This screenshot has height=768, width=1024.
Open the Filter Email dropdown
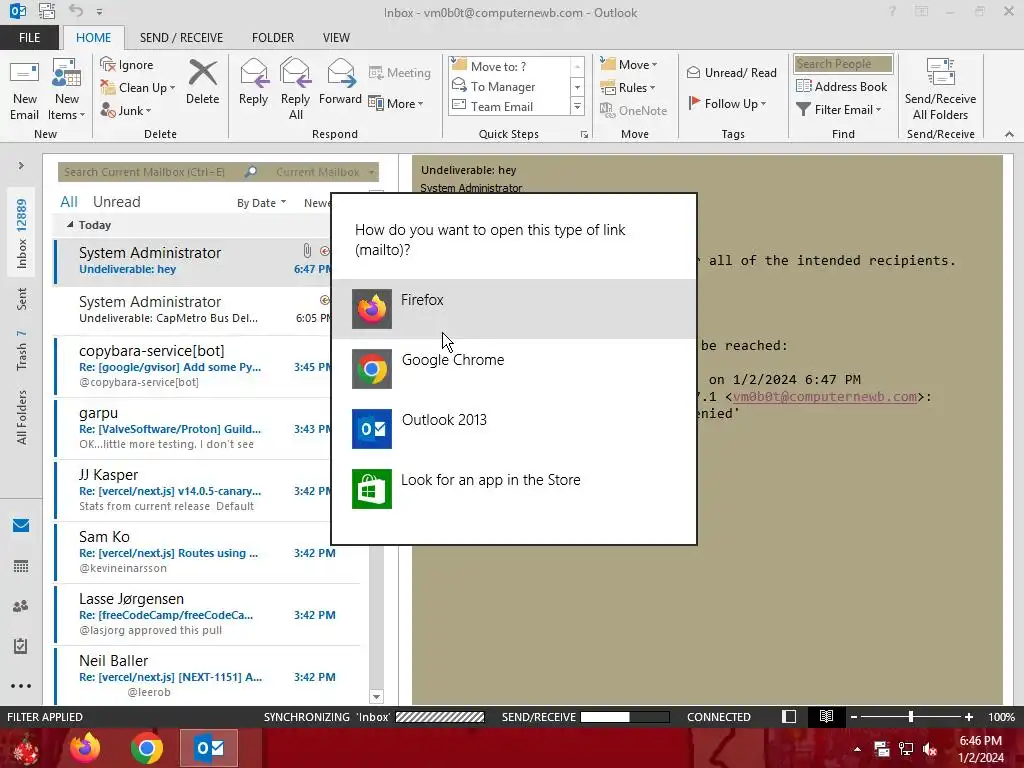[839, 110]
